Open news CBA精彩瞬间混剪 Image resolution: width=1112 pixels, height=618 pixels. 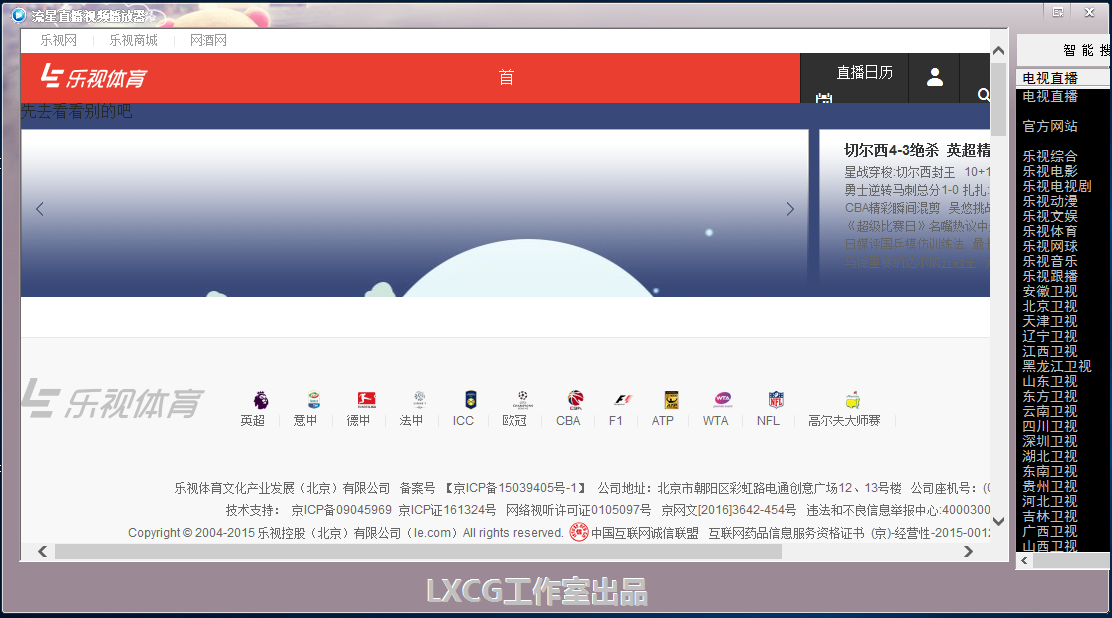(892, 208)
